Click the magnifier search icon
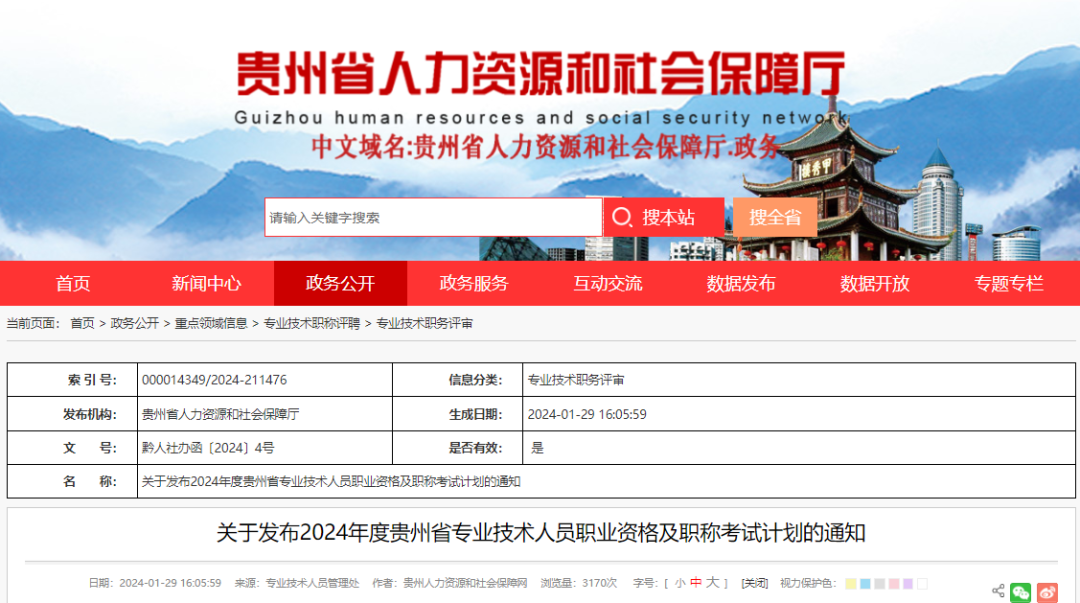Viewport: 1080px width, 603px height. pos(624,216)
